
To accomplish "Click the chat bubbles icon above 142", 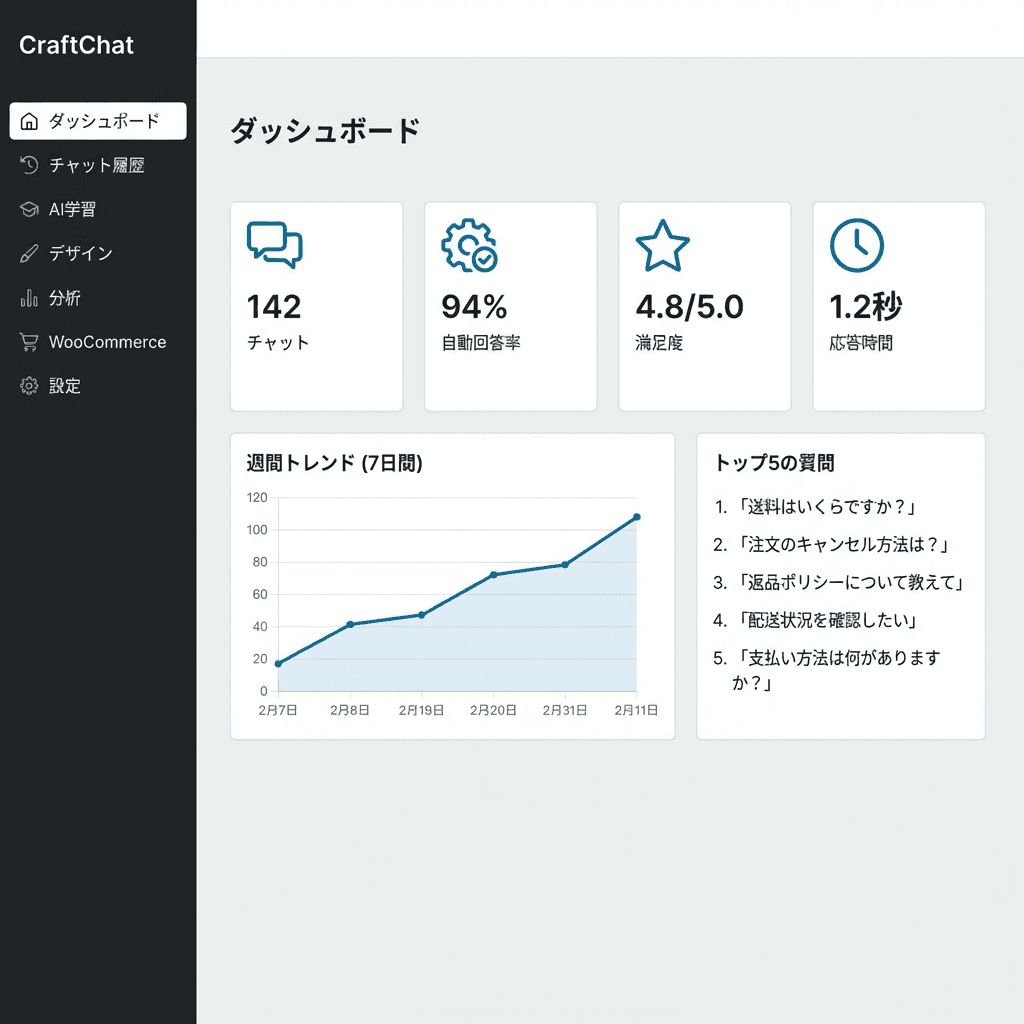I will (275, 243).
